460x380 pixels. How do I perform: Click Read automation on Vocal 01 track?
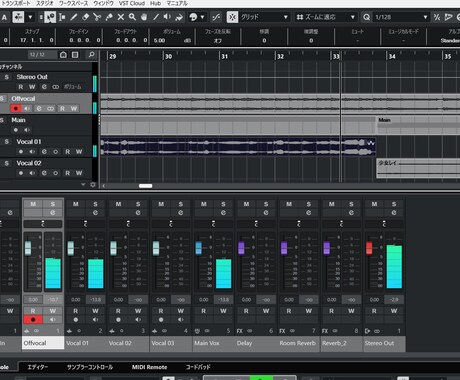point(67,152)
